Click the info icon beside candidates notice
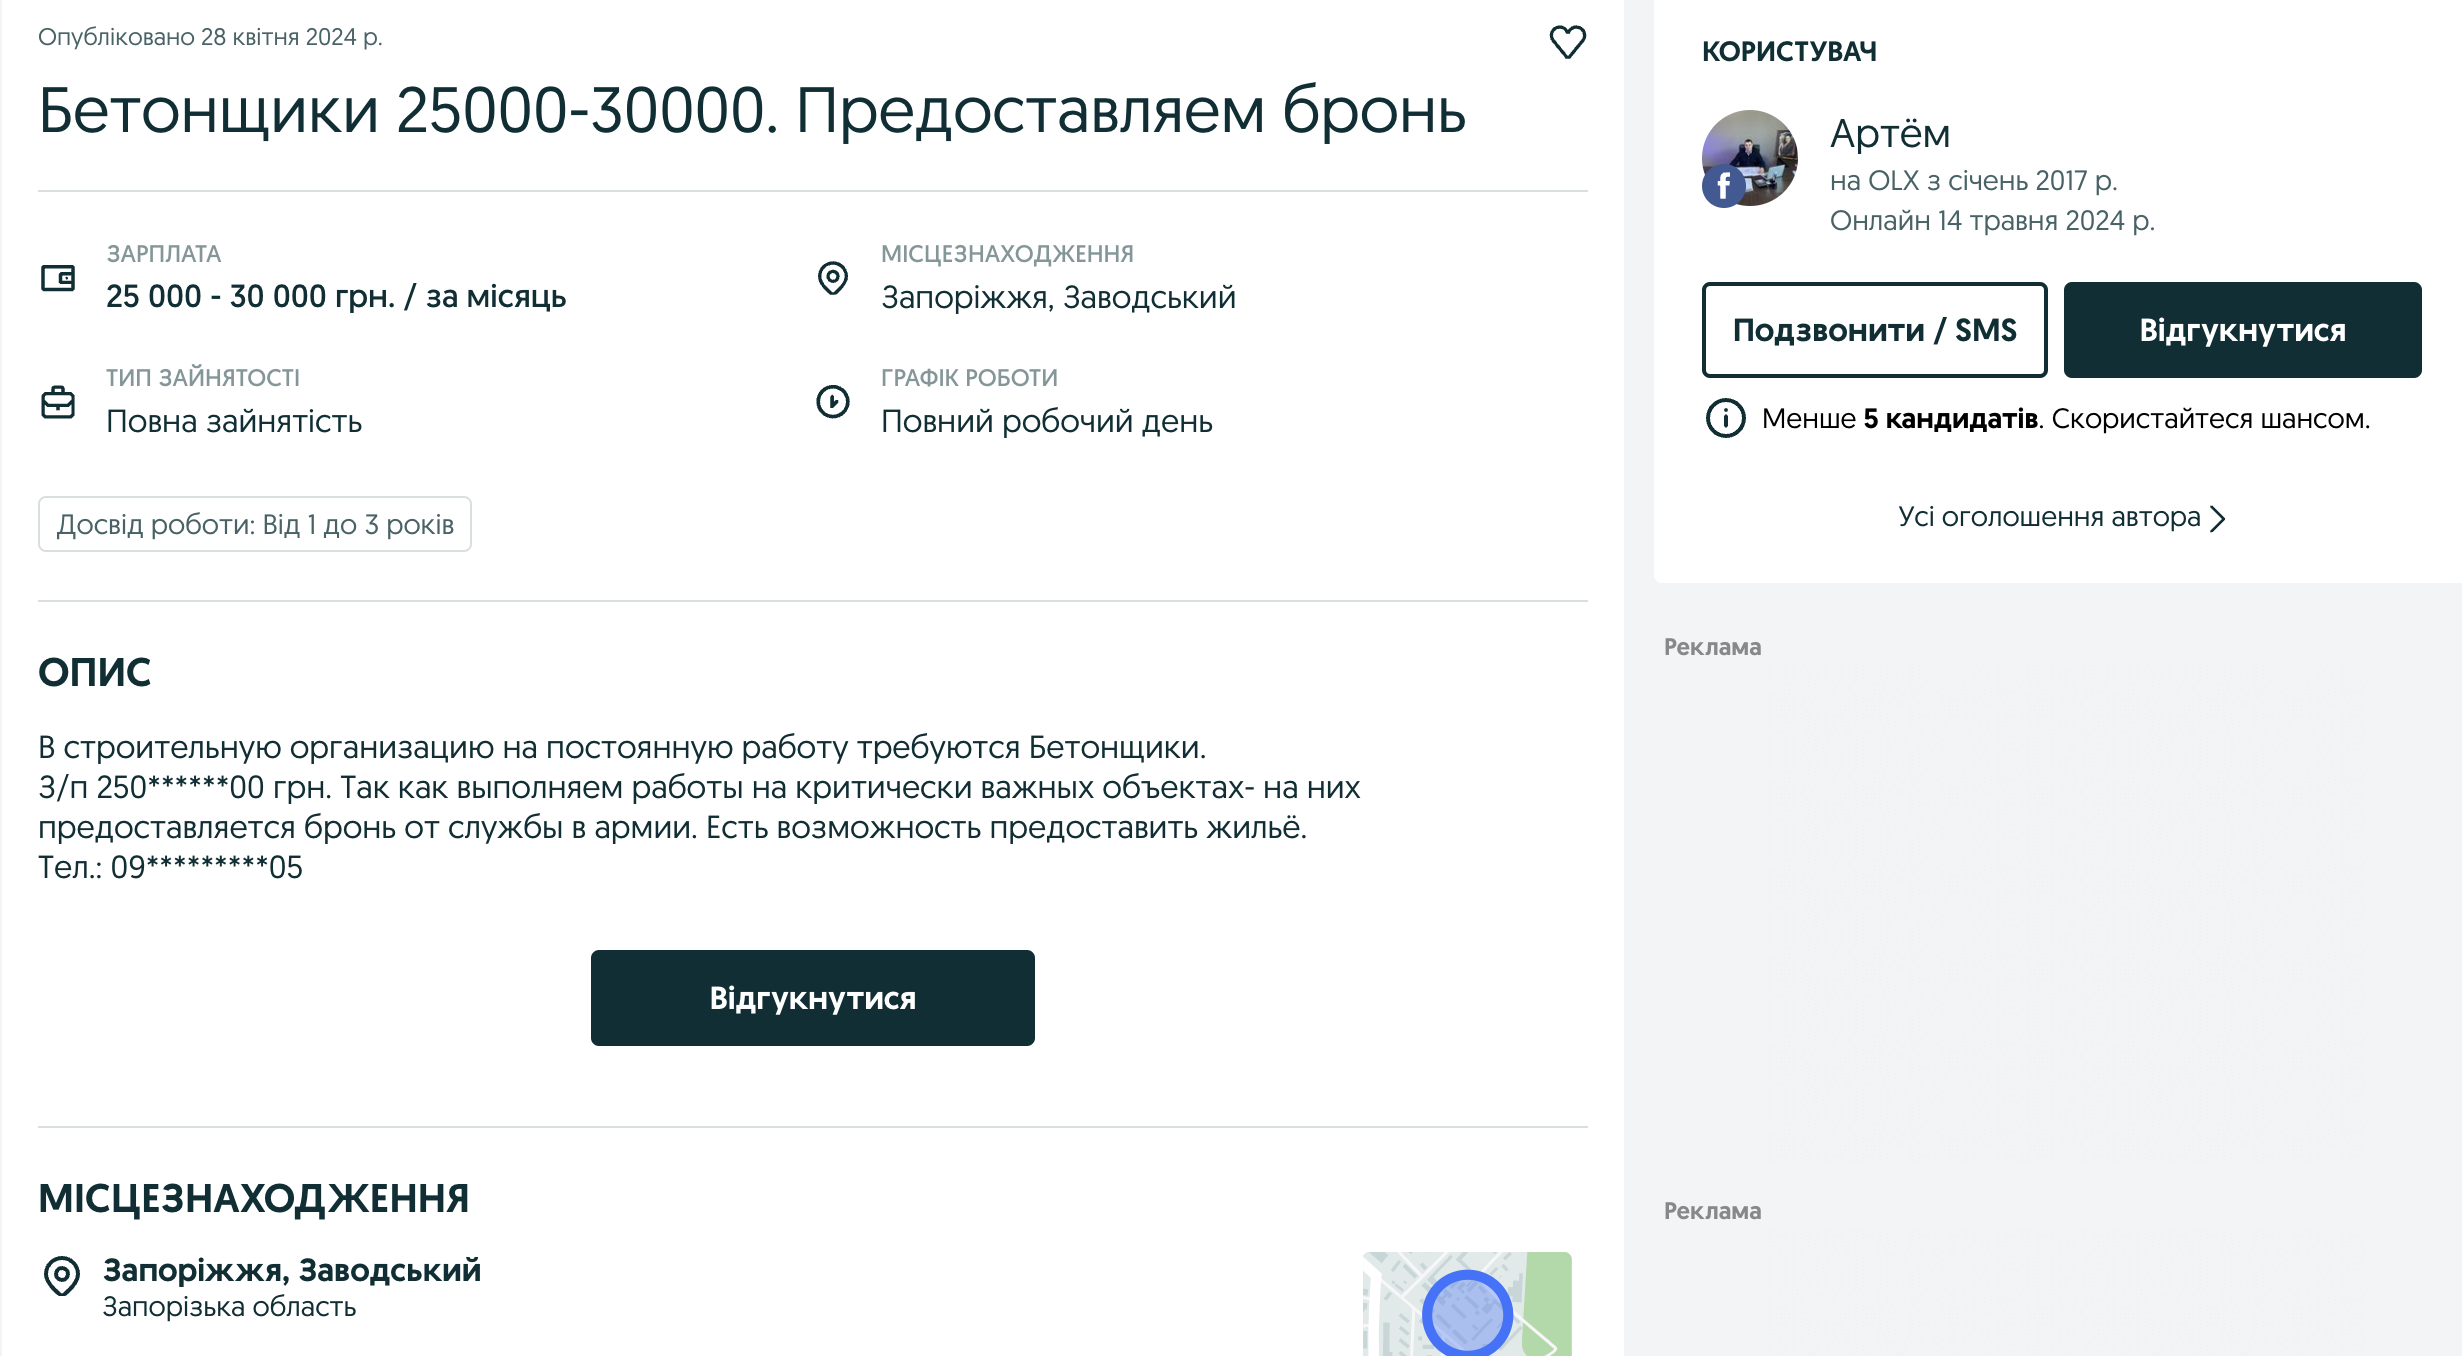Screen dimensions: 2462x1356 1725,419
